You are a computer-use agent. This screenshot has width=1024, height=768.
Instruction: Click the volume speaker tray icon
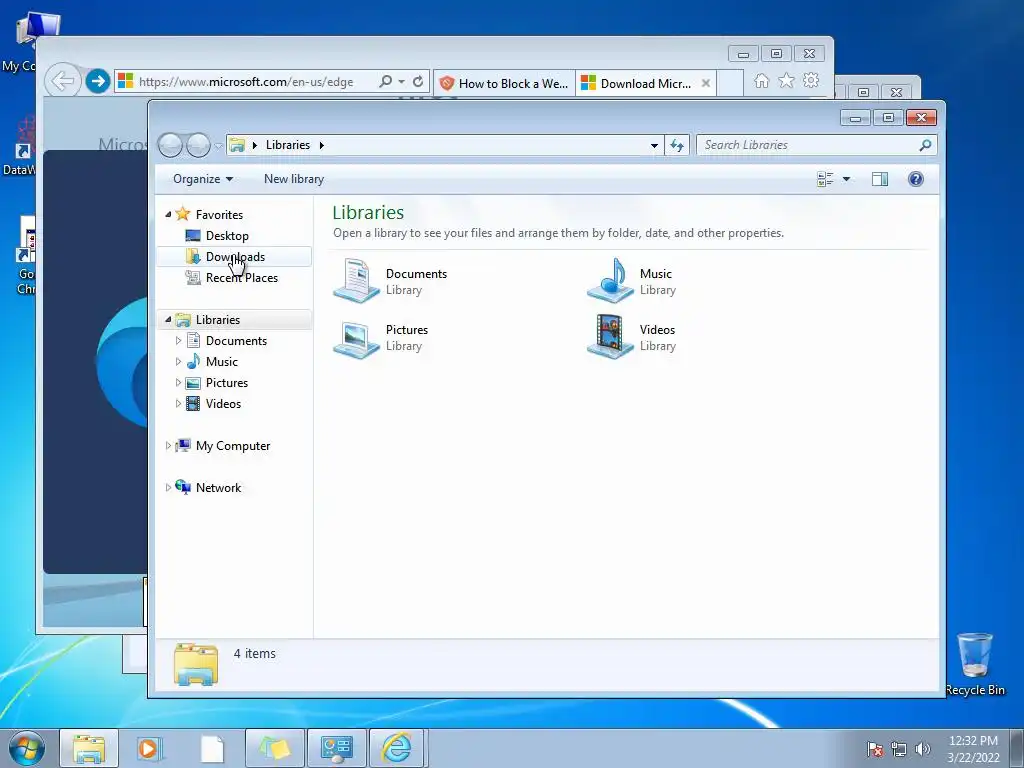922,749
